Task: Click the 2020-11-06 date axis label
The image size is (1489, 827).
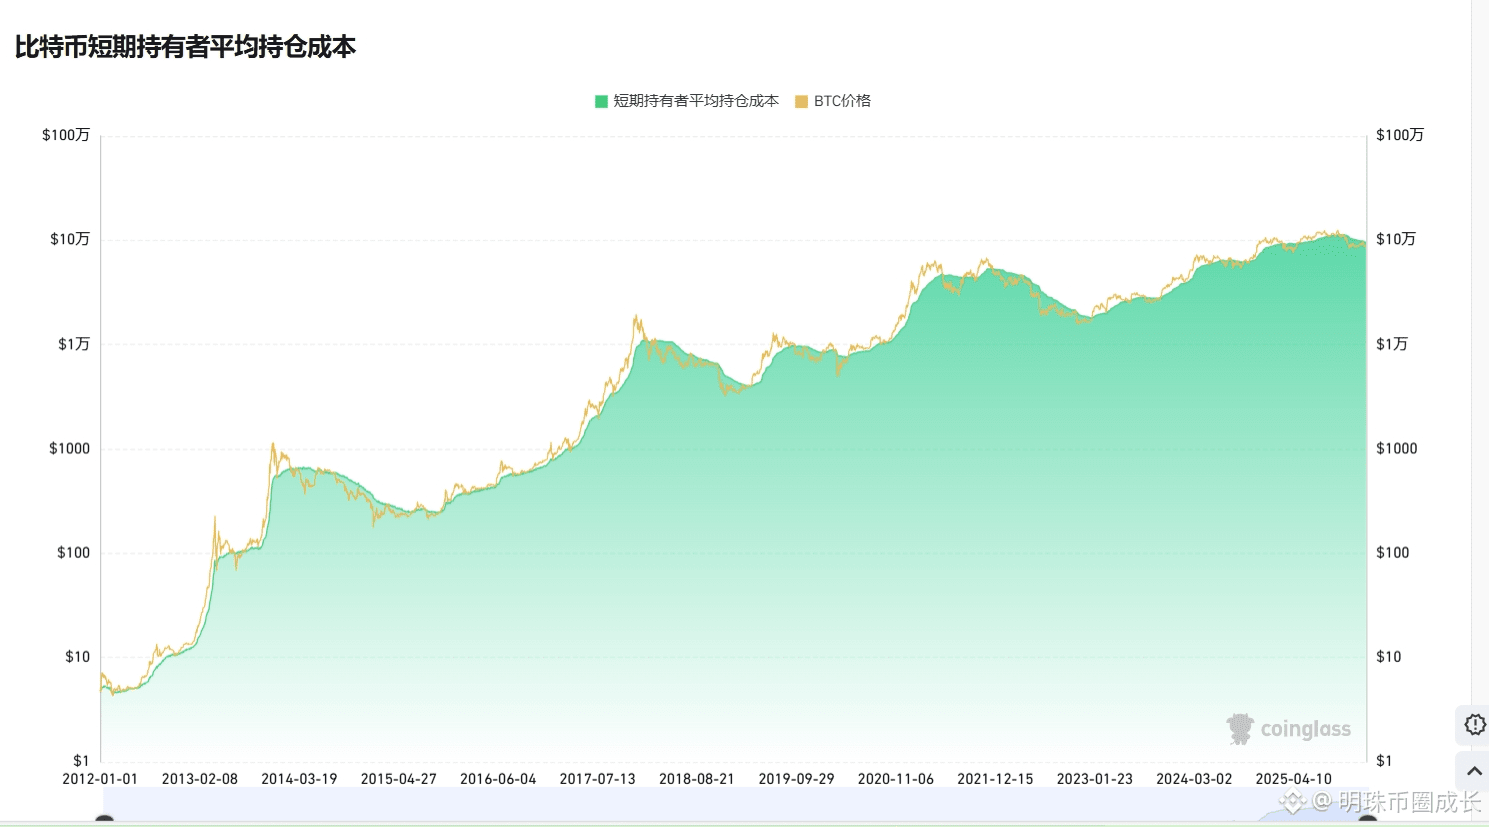Action: click(896, 779)
